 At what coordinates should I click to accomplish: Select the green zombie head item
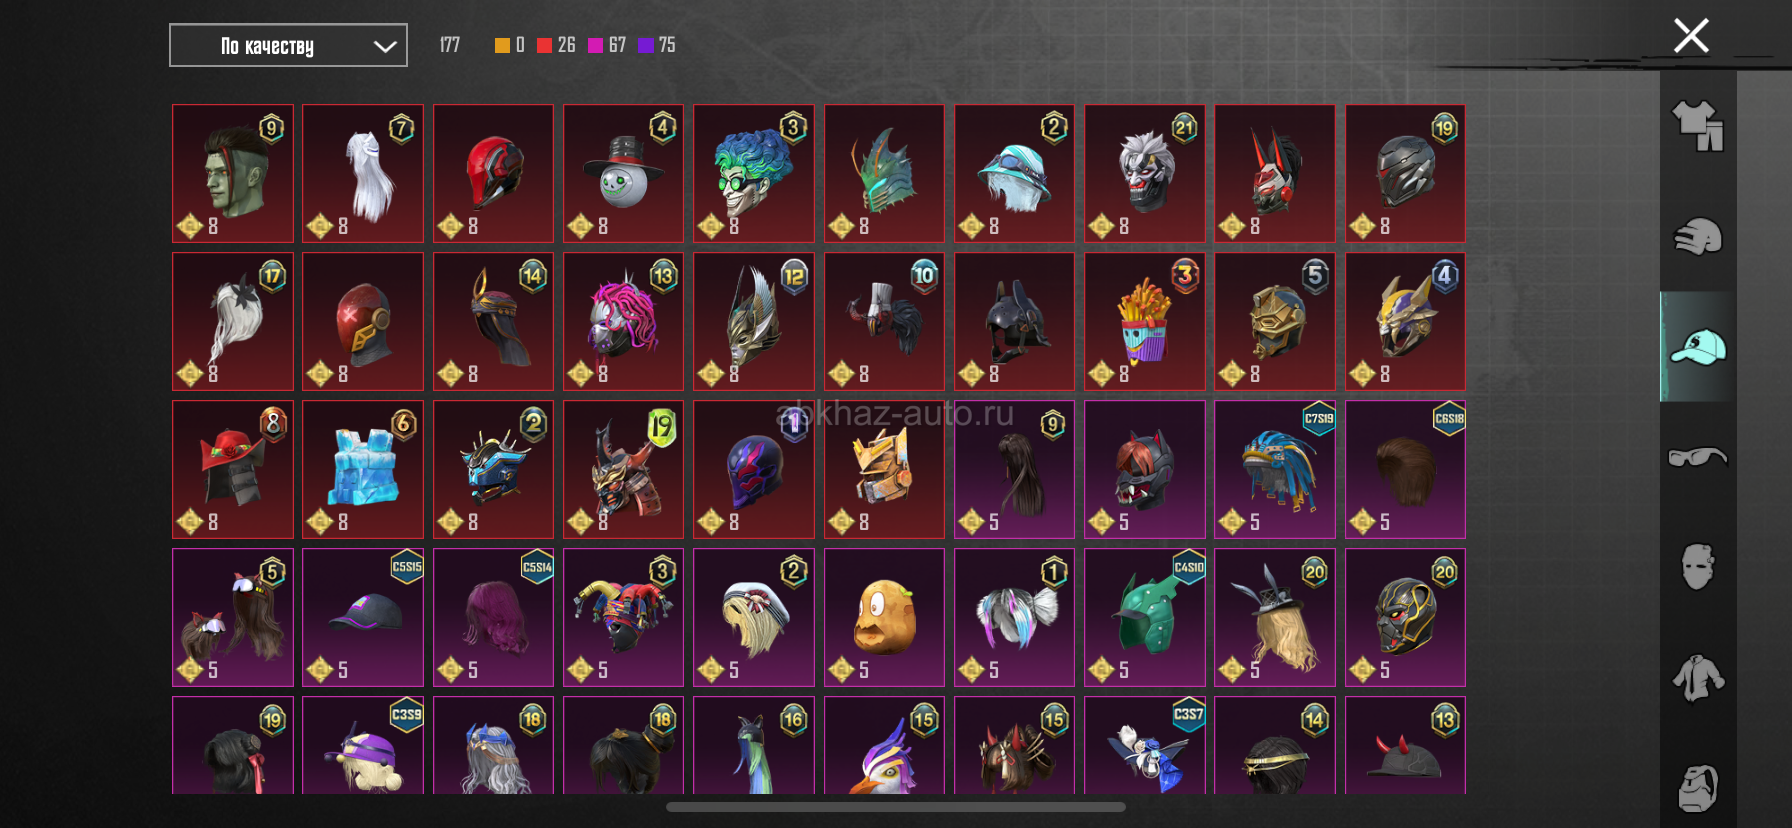[233, 173]
